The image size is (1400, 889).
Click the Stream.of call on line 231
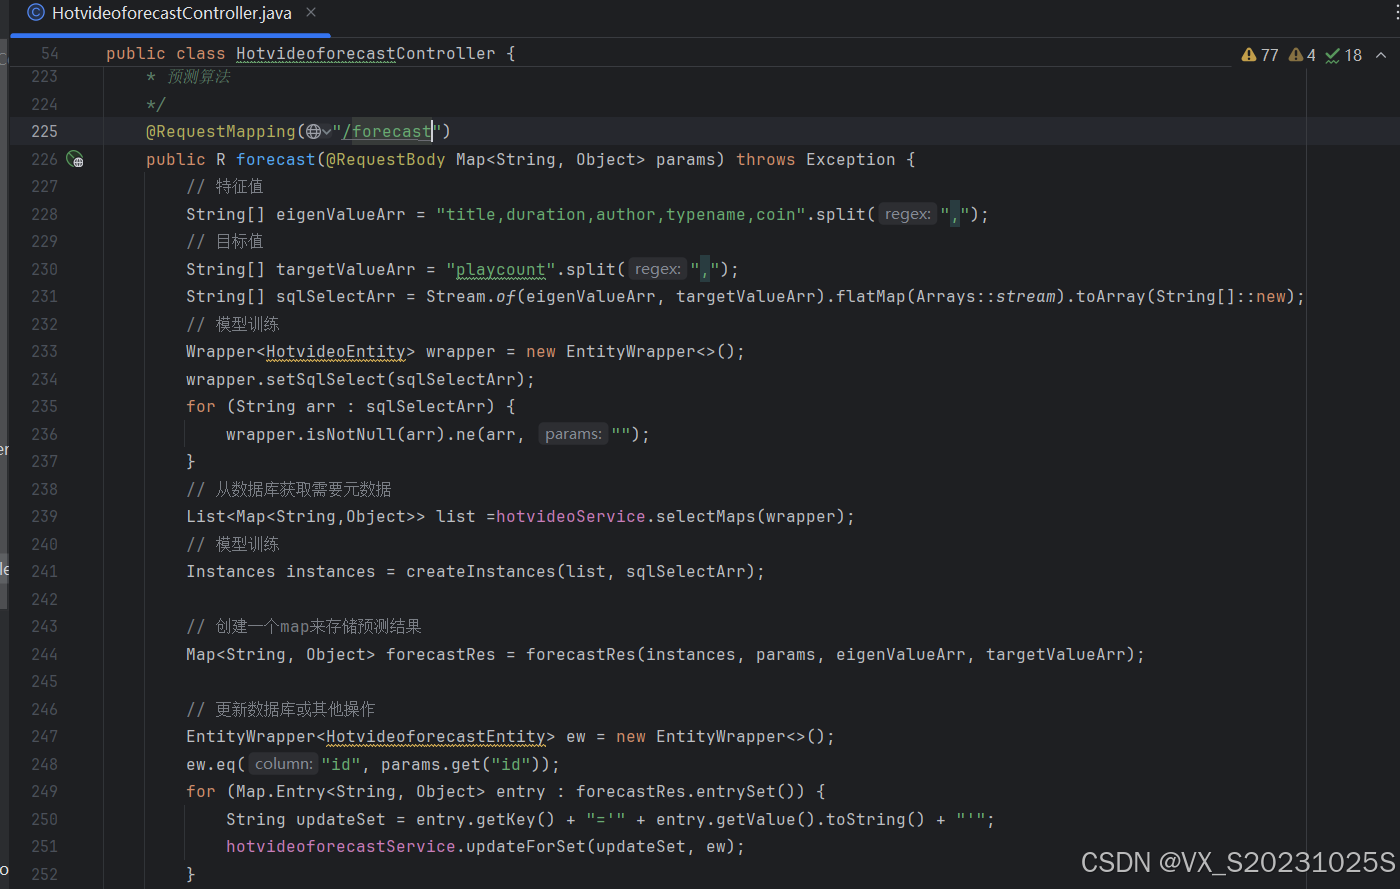coord(471,296)
